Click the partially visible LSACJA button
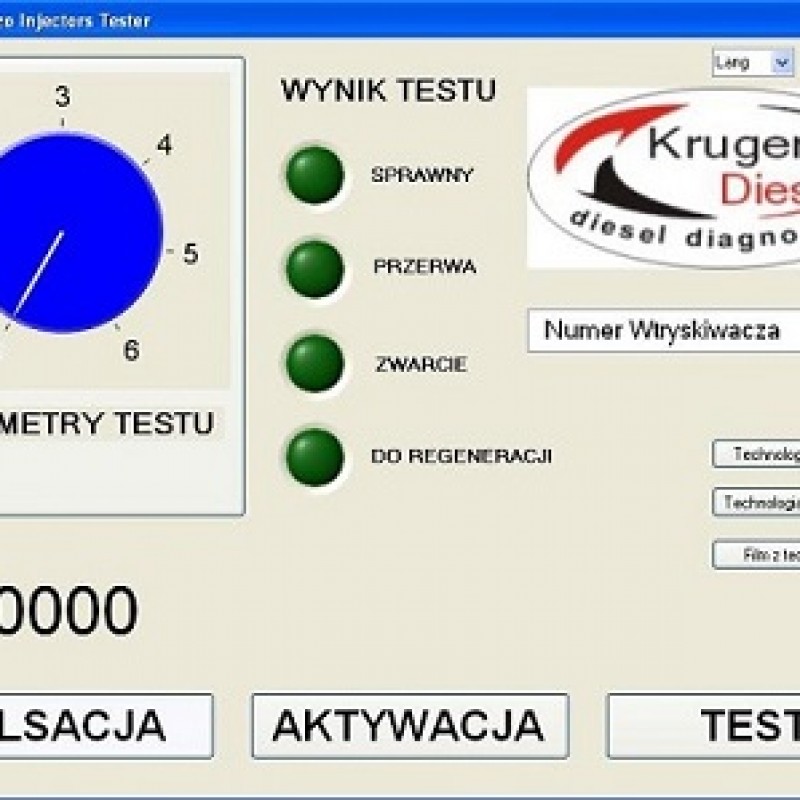This screenshot has width=800, height=800. point(106,726)
